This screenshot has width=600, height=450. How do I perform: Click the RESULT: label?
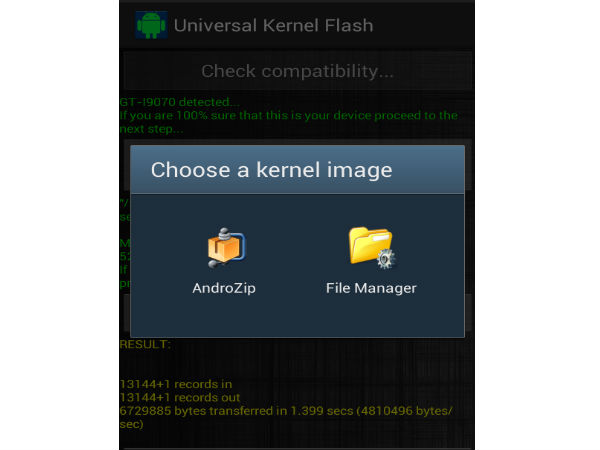pyautogui.click(x=145, y=344)
